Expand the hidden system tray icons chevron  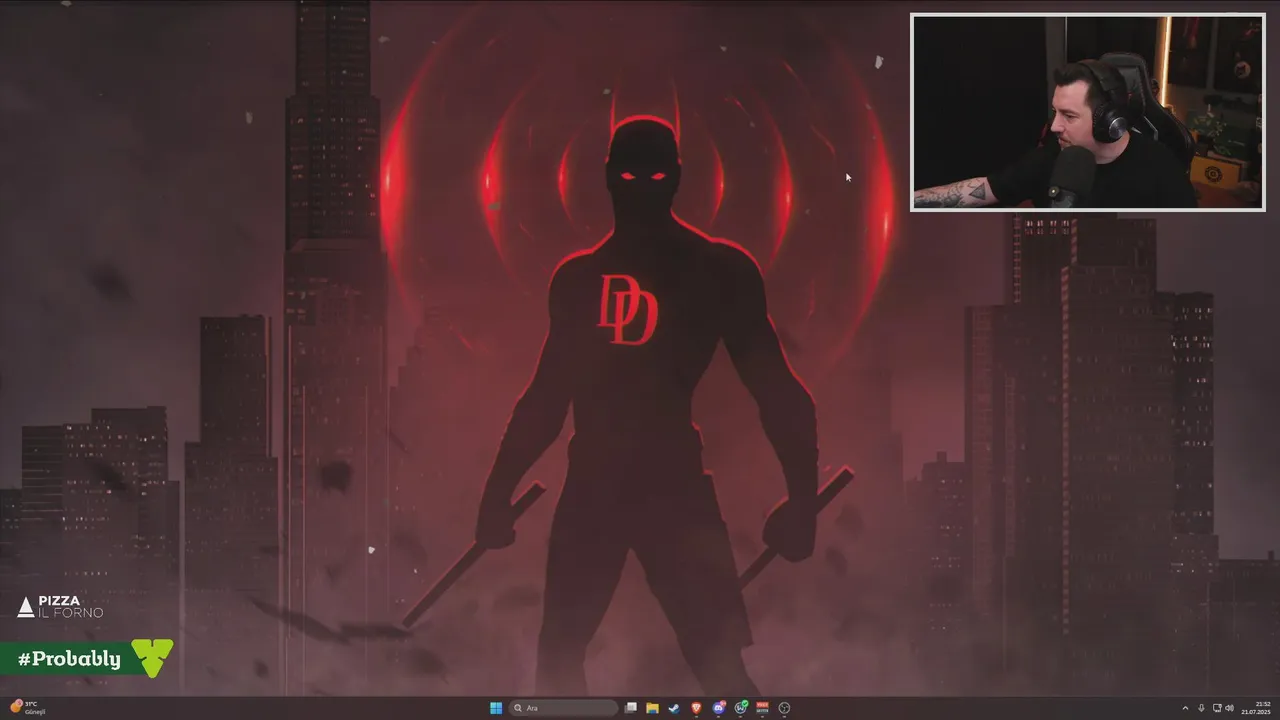1185,708
